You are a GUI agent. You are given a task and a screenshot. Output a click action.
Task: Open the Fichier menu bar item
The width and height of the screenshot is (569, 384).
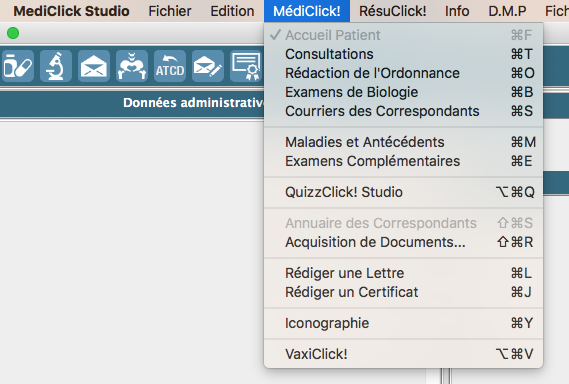pyautogui.click(x=170, y=11)
